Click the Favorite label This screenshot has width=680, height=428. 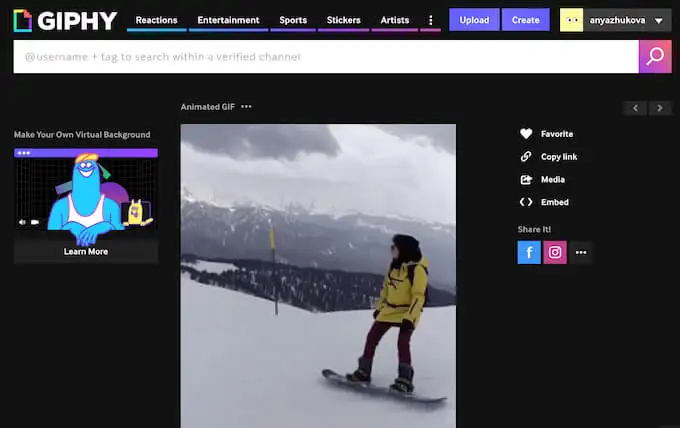click(557, 134)
